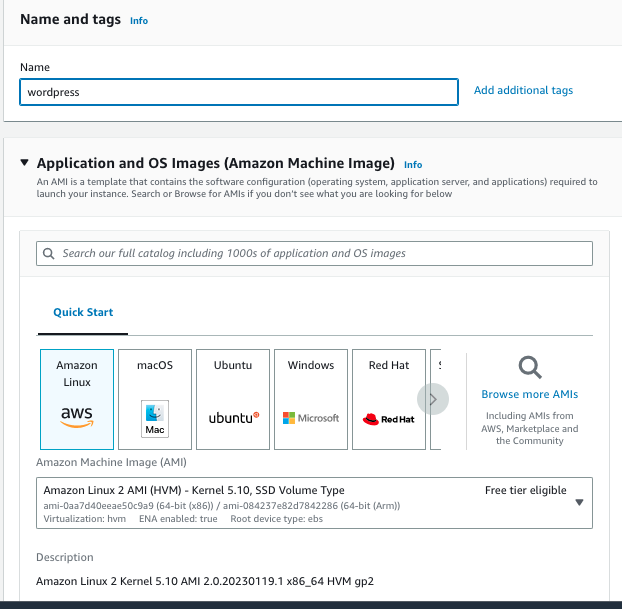Choose the Red Hat logo tile

coord(389,399)
